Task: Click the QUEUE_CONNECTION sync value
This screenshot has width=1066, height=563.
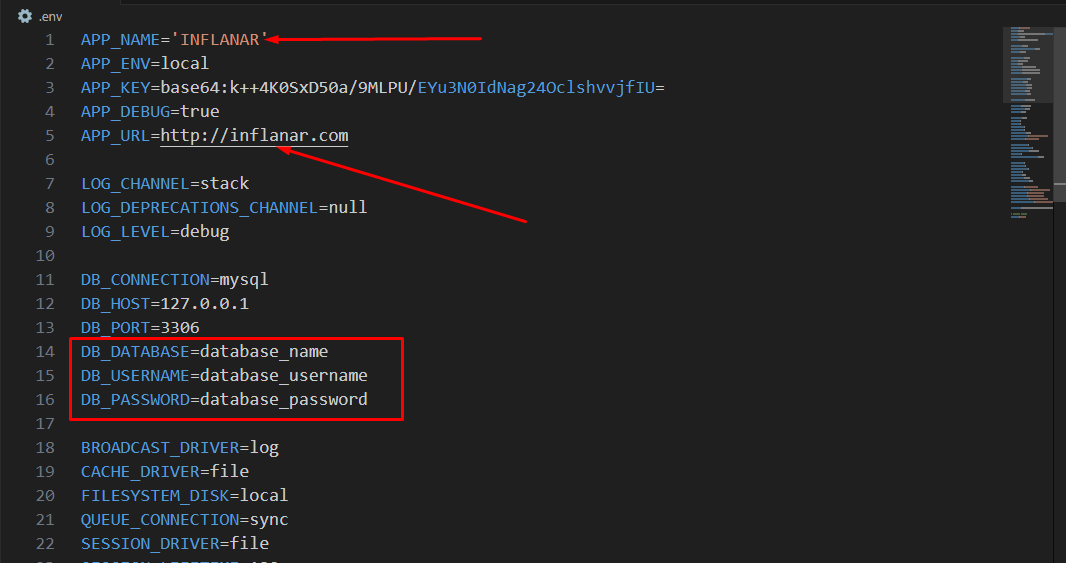Action: [x=269, y=520]
